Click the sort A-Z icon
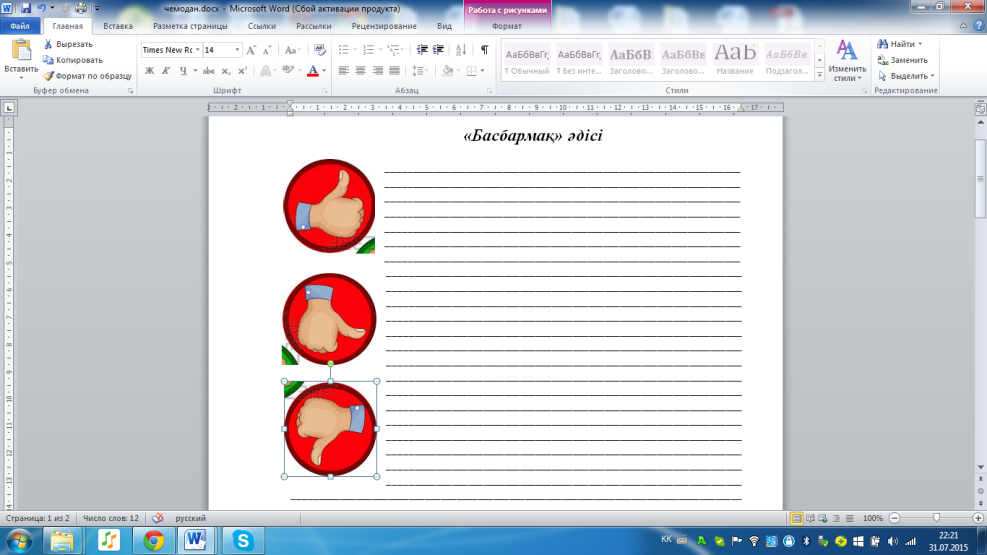The width and height of the screenshot is (987, 555). pos(461,50)
